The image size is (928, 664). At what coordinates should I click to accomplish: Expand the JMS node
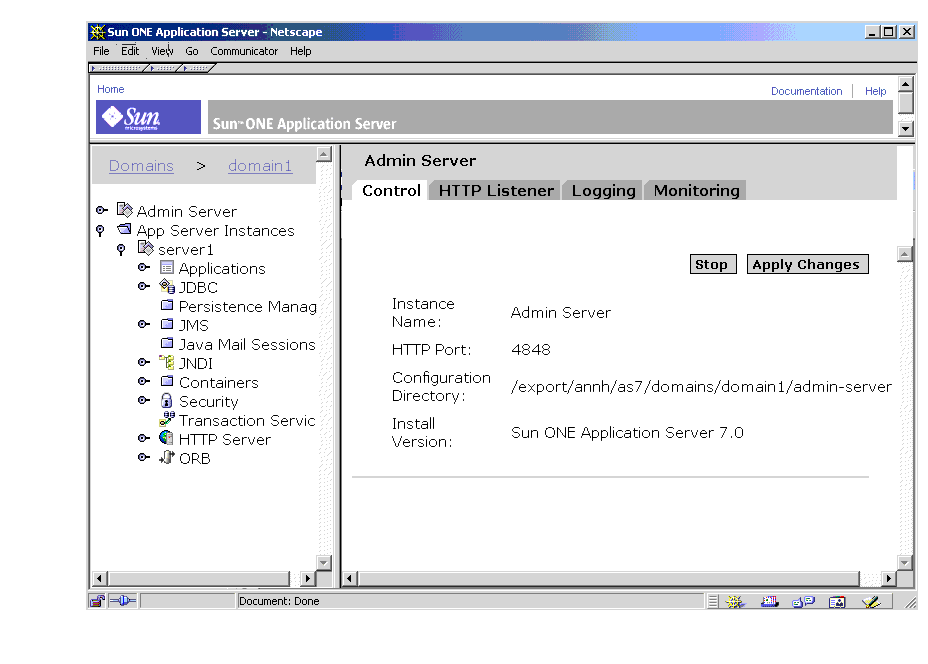143,324
